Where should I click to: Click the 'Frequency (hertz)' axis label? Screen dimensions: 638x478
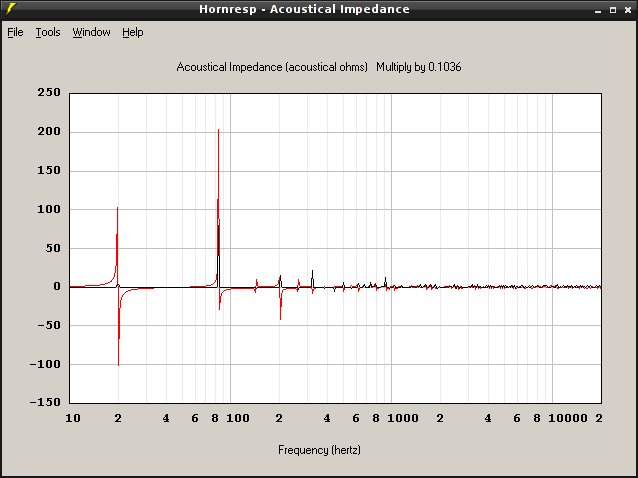tap(319, 450)
